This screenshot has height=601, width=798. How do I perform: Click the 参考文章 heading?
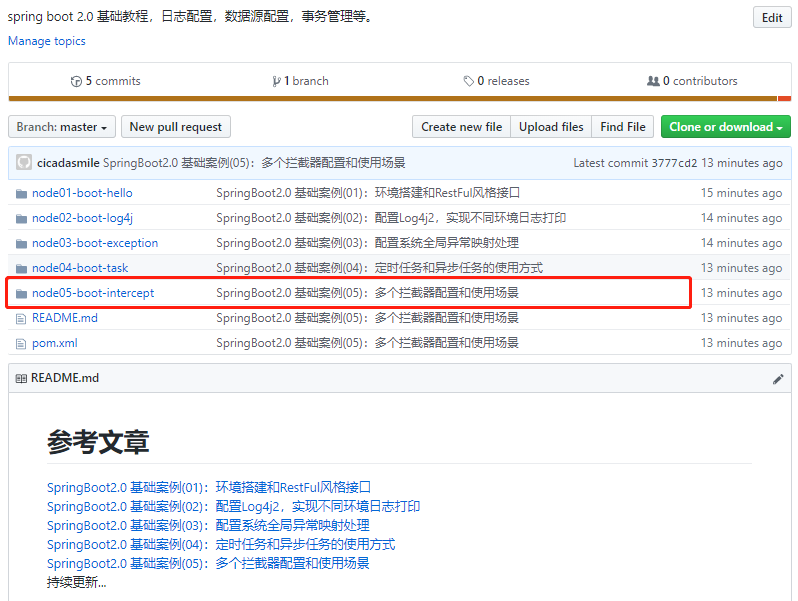tap(98, 442)
